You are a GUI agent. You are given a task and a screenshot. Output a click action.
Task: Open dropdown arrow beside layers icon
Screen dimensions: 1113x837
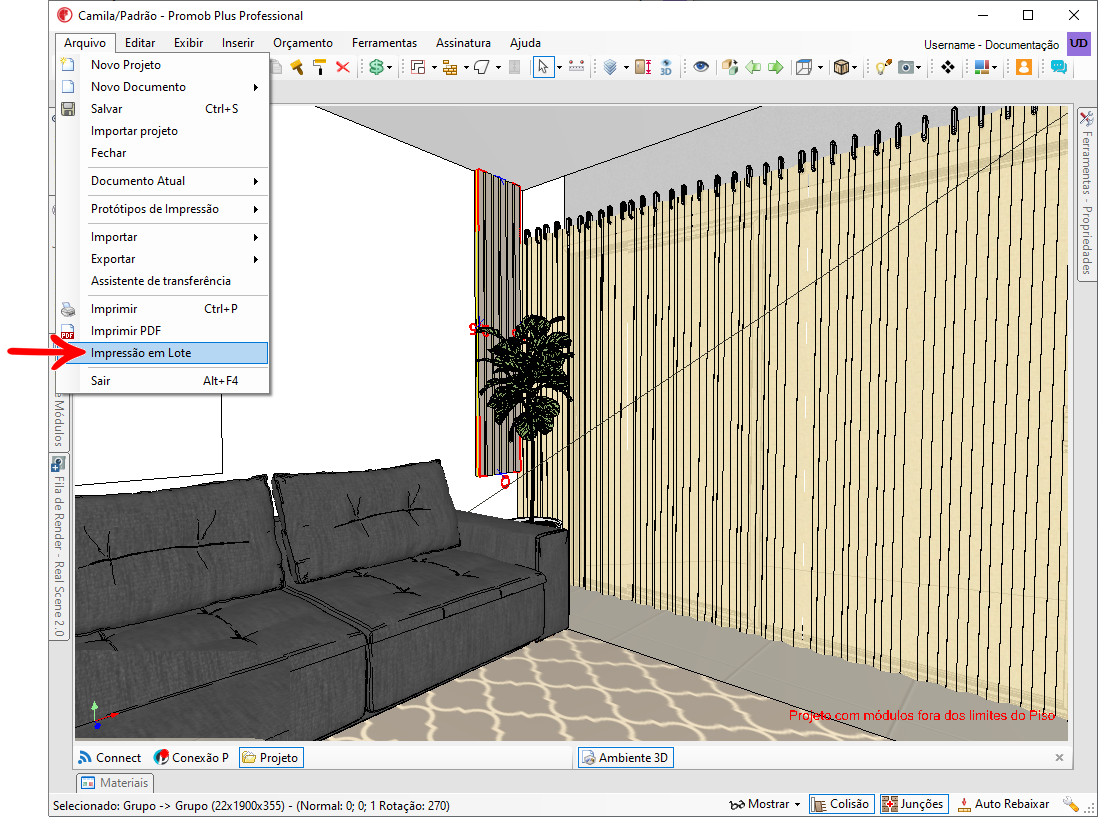tap(626, 68)
